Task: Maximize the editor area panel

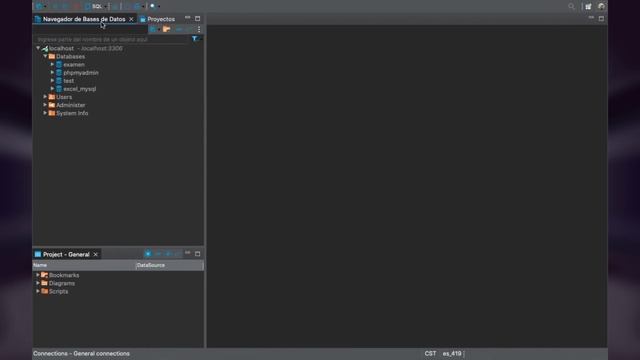Action: pyautogui.click(x=601, y=18)
